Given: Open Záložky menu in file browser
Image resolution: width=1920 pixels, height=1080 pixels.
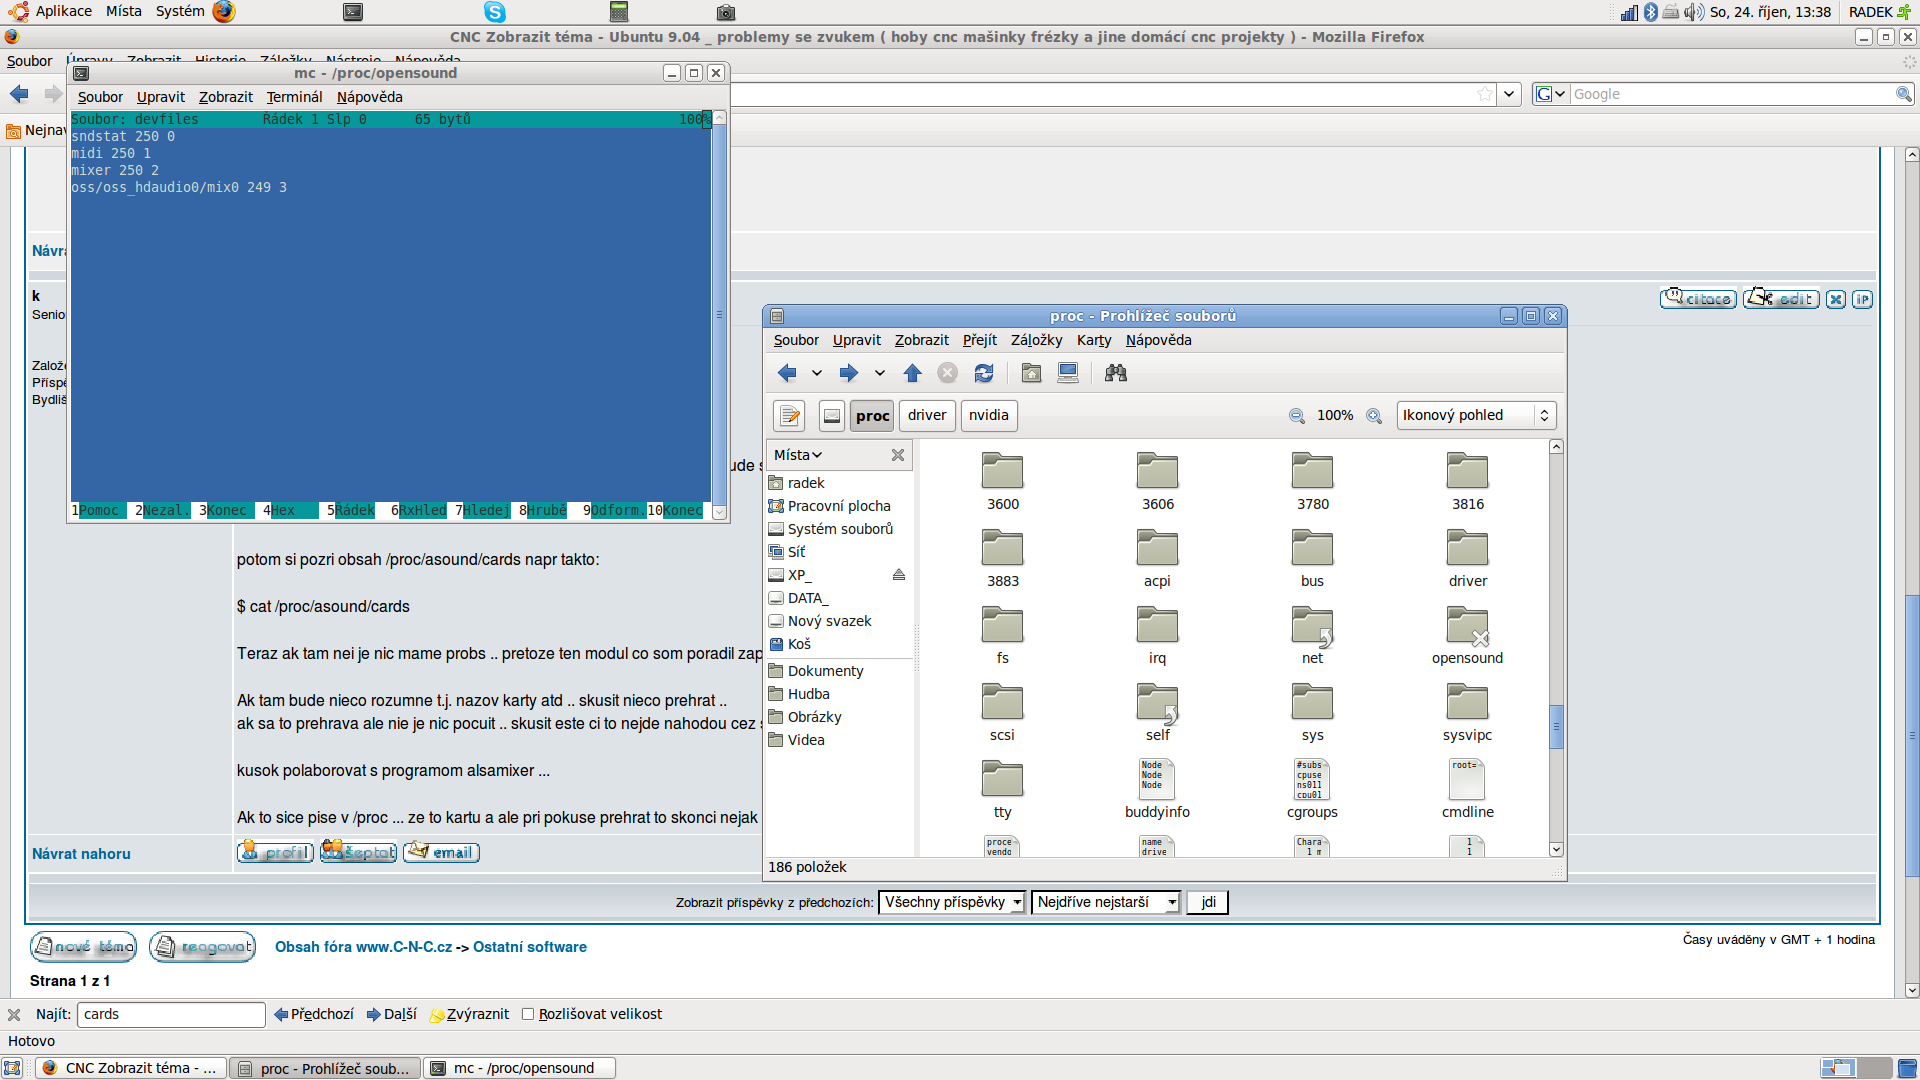Looking at the screenshot, I should pyautogui.click(x=1036, y=340).
